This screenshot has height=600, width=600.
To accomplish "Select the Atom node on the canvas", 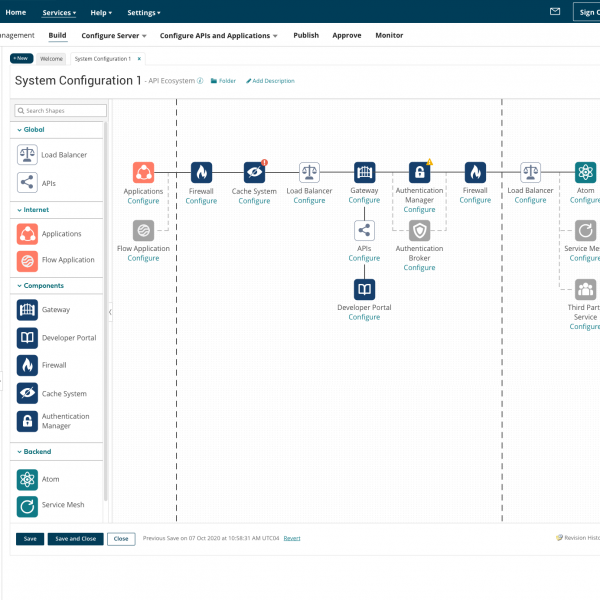I will 585,173.
